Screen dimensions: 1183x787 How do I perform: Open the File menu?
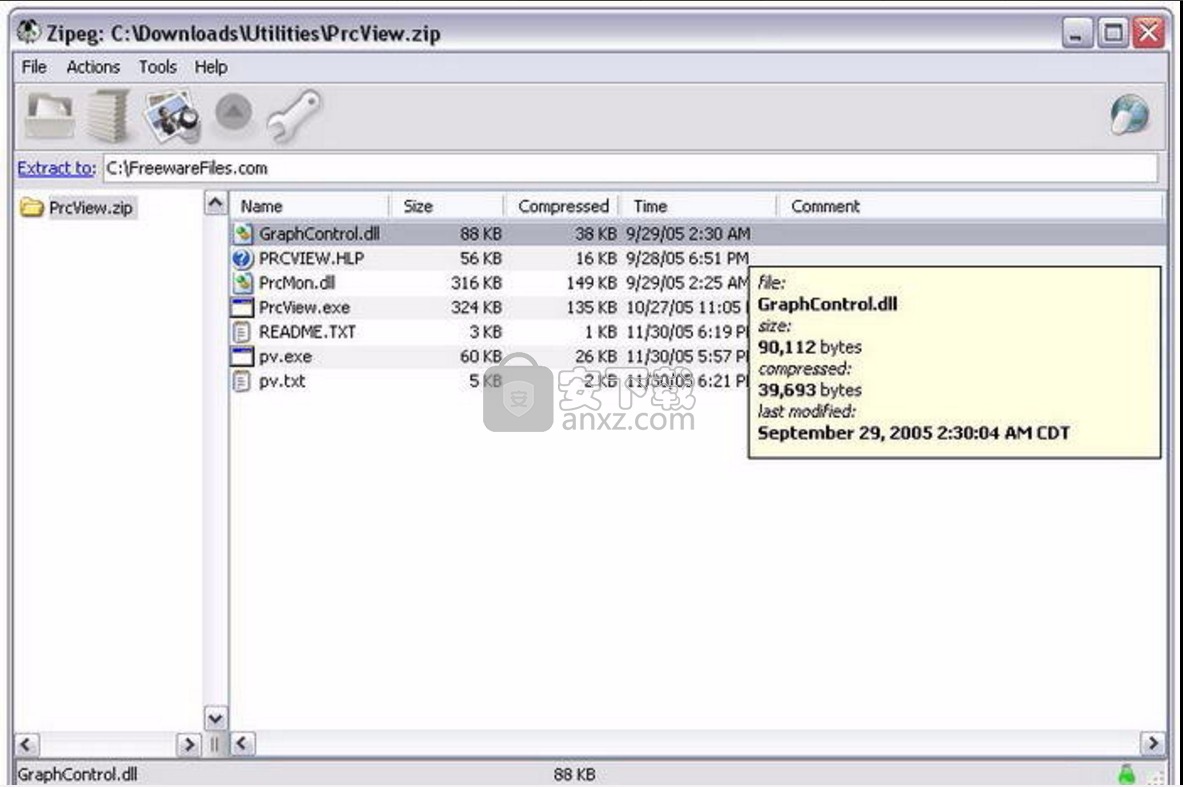34,67
